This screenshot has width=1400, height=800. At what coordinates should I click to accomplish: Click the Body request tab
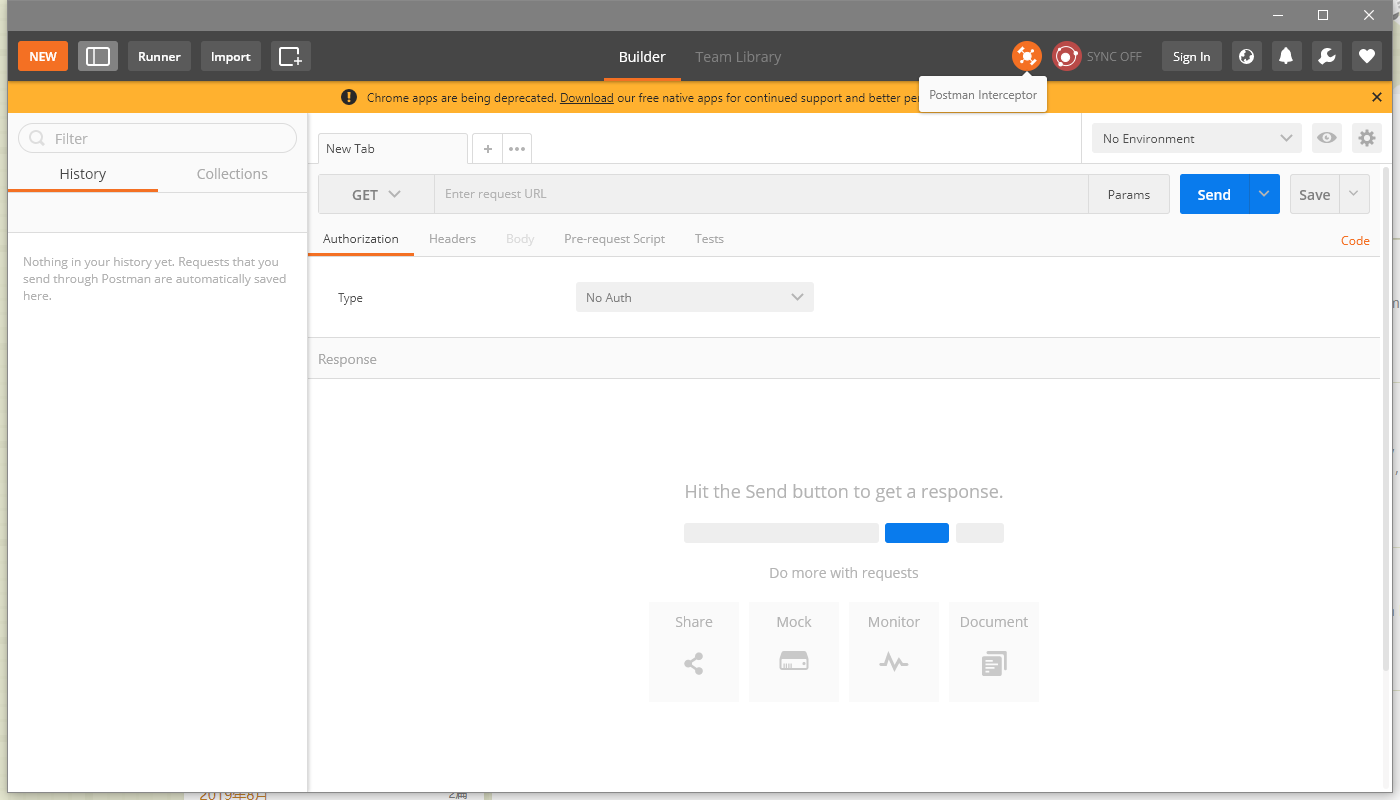[520, 239]
